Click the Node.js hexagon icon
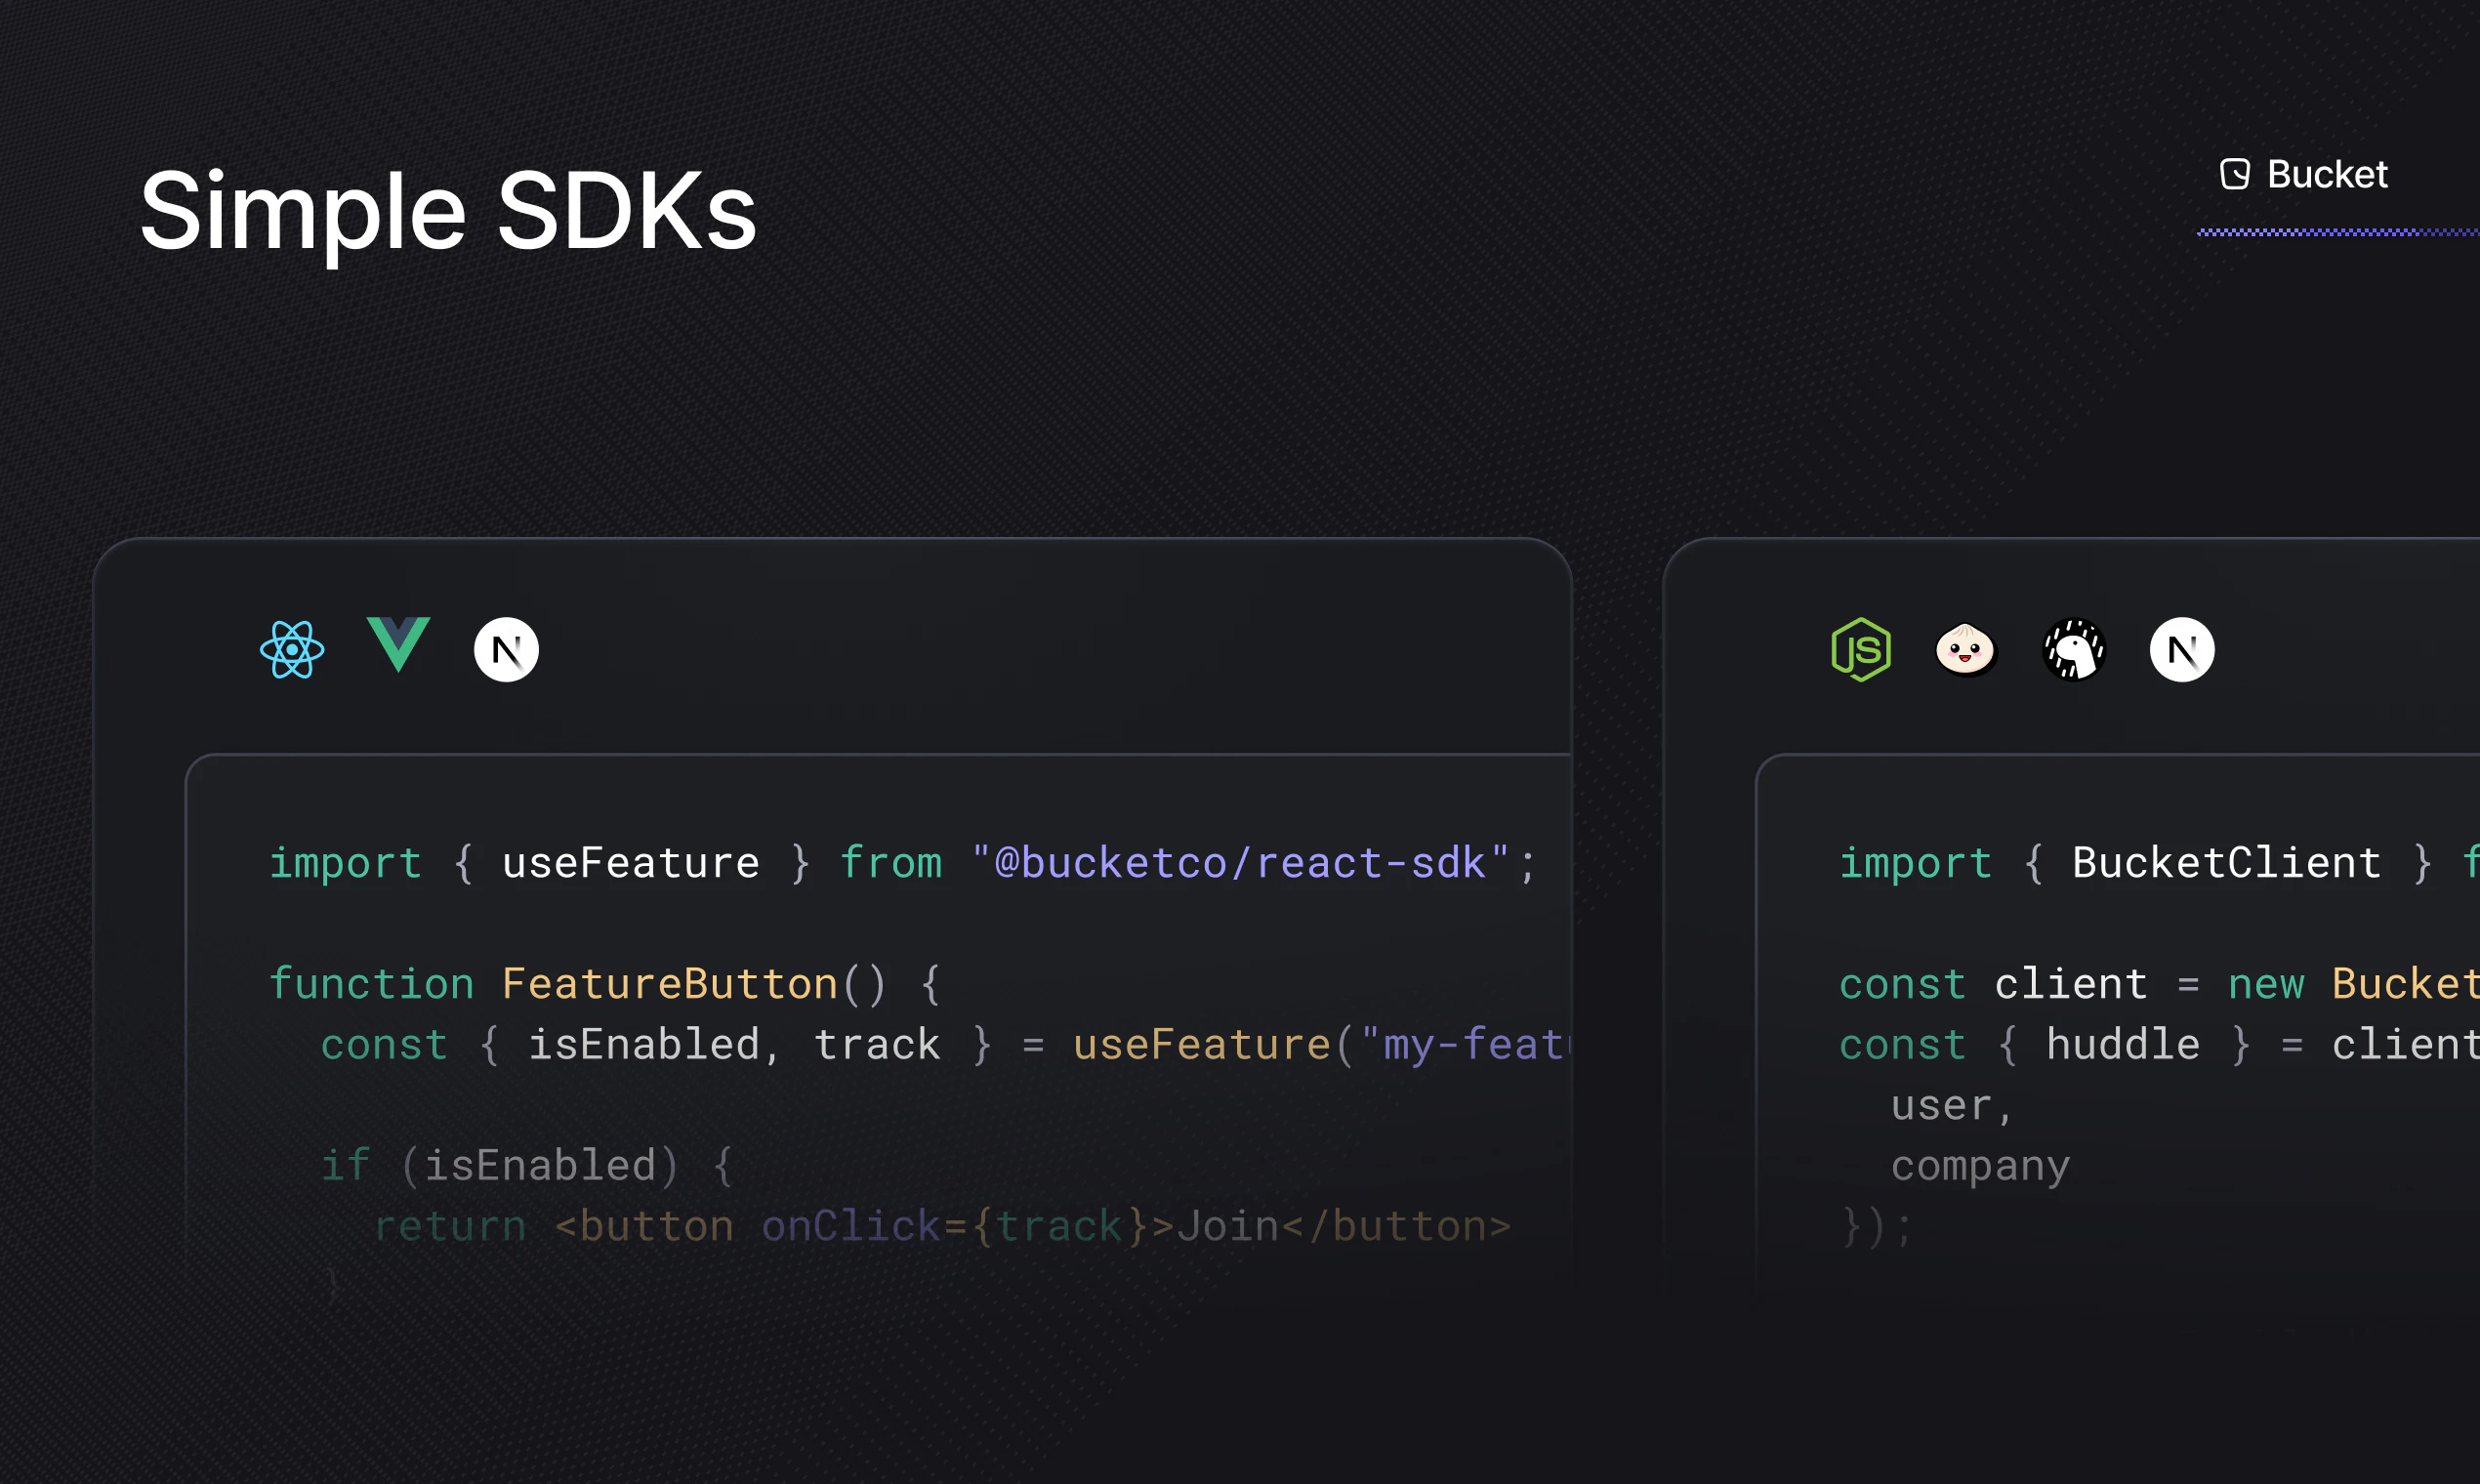 [x=1861, y=649]
